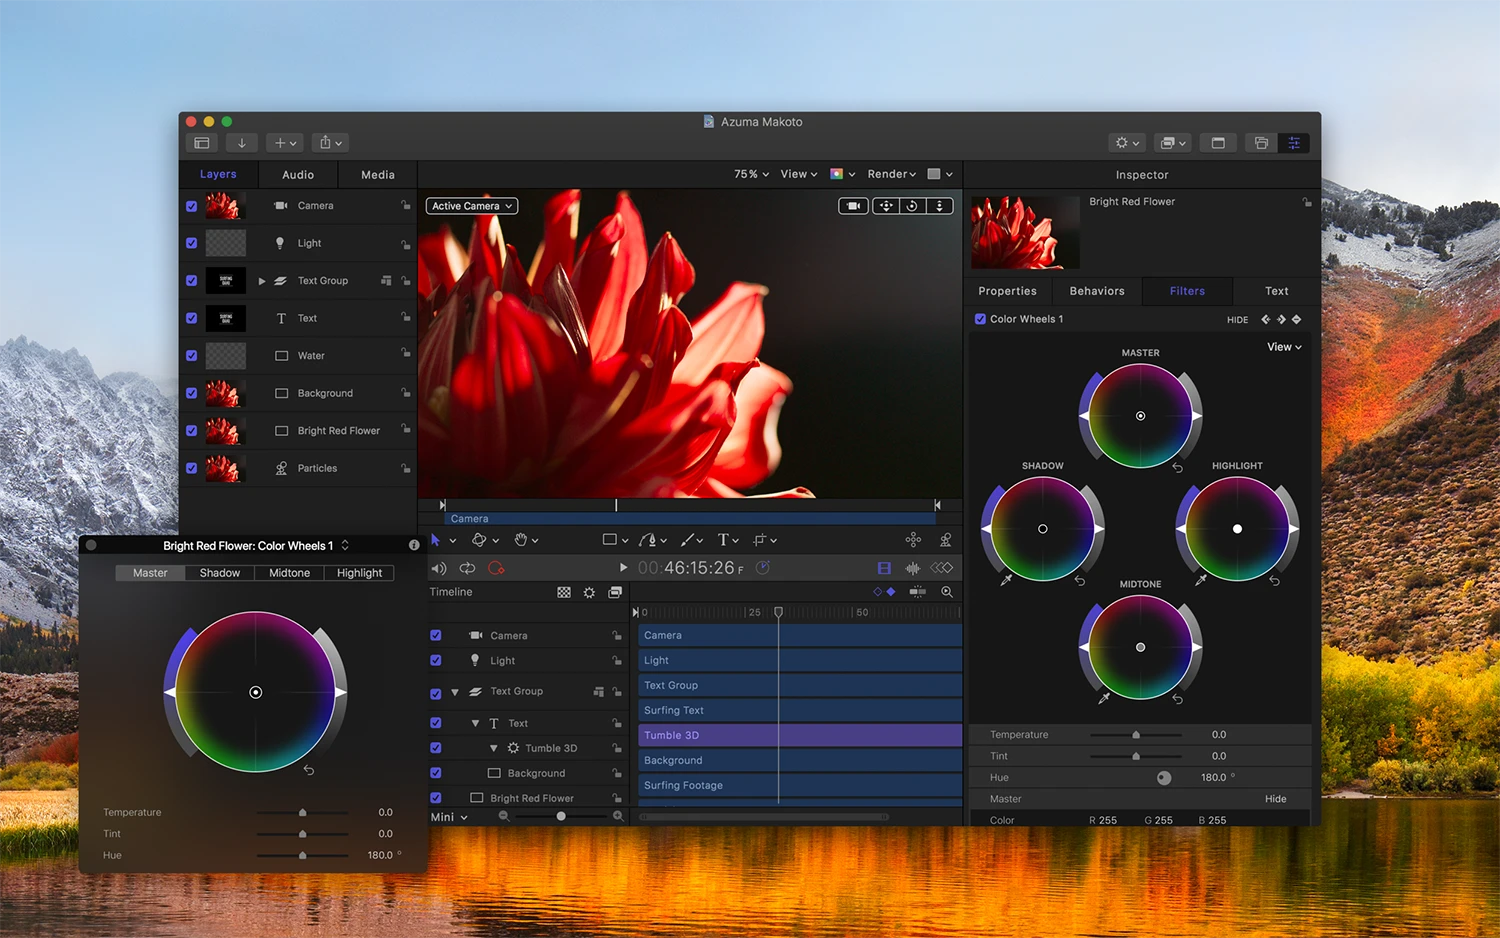
Task: Select the Rectangle shape tool
Action: pyautogui.click(x=612, y=539)
